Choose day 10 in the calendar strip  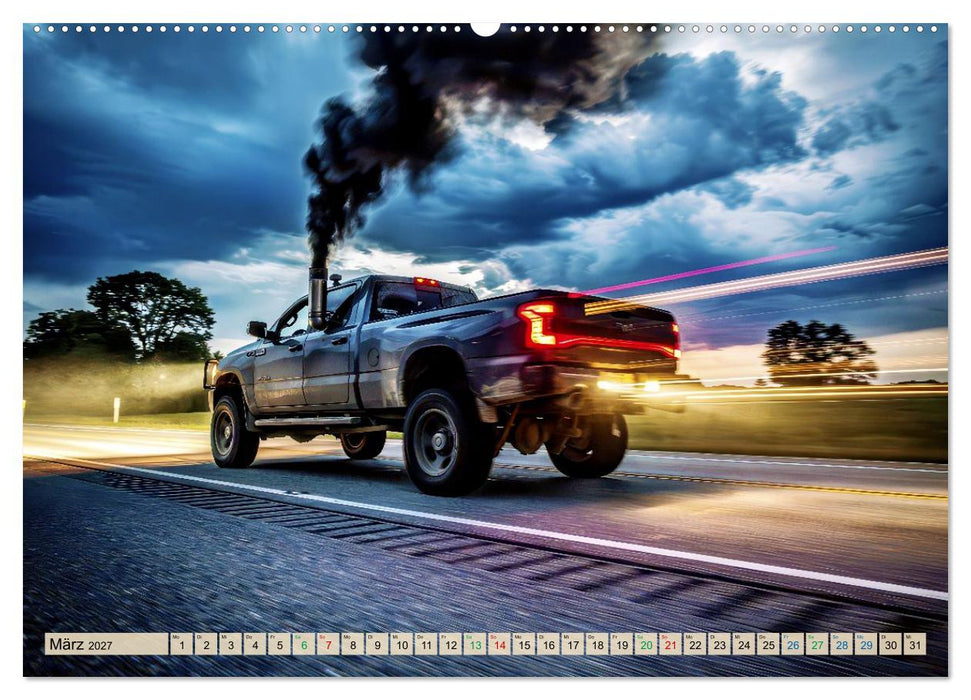point(402,644)
